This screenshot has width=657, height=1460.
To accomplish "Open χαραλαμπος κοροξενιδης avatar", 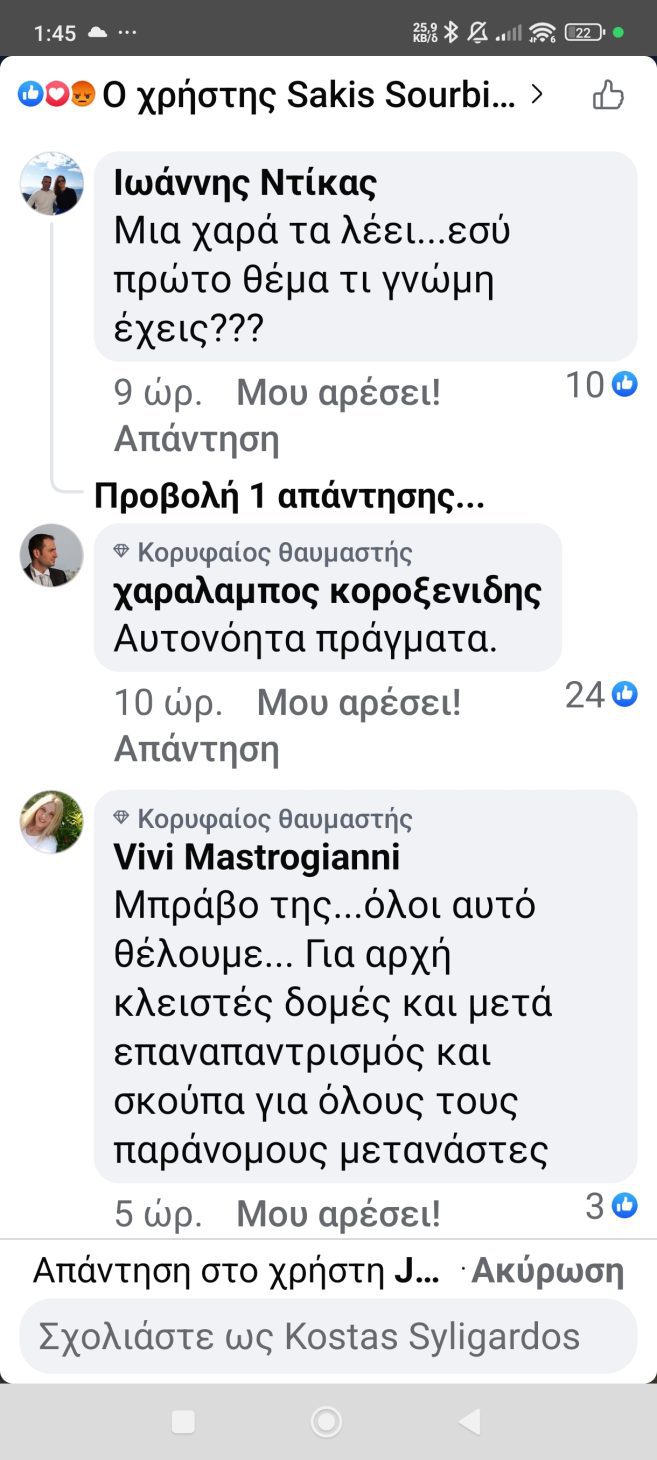I will pyautogui.click(x=52, y=555).
